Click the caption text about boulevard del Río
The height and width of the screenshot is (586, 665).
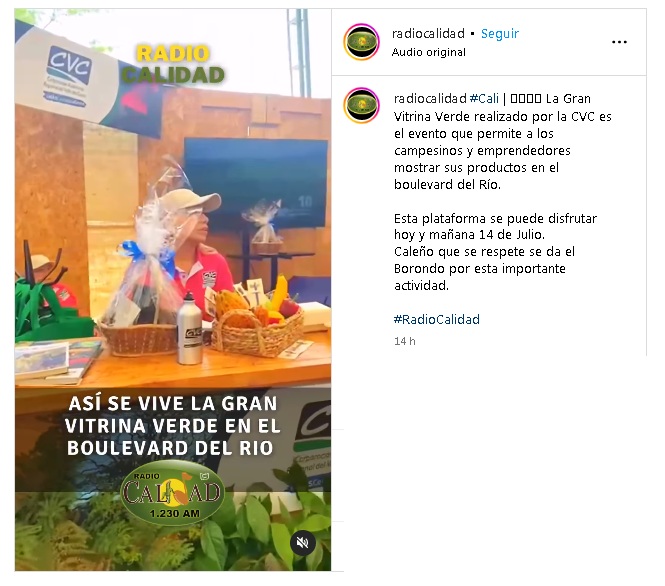pyautogui.click(x=503, y=142)
